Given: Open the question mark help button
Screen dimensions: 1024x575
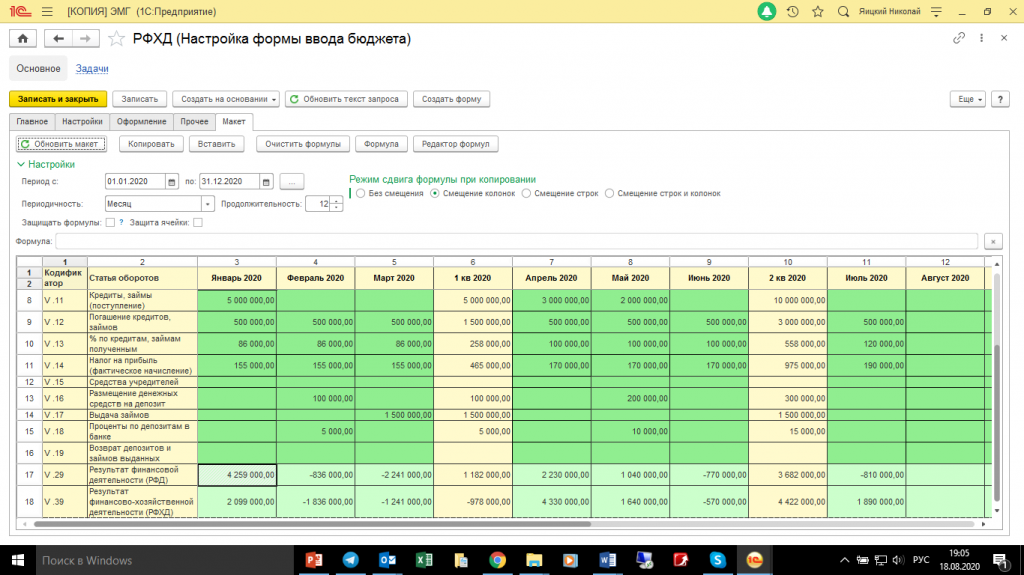Looking at the screenshot, I should (1000, 99).
